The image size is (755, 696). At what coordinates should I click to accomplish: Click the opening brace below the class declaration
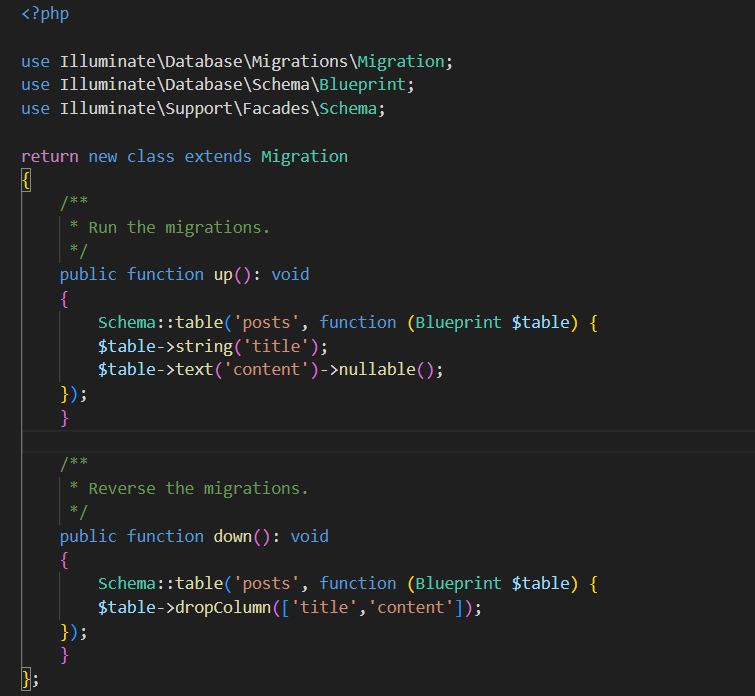26,180
